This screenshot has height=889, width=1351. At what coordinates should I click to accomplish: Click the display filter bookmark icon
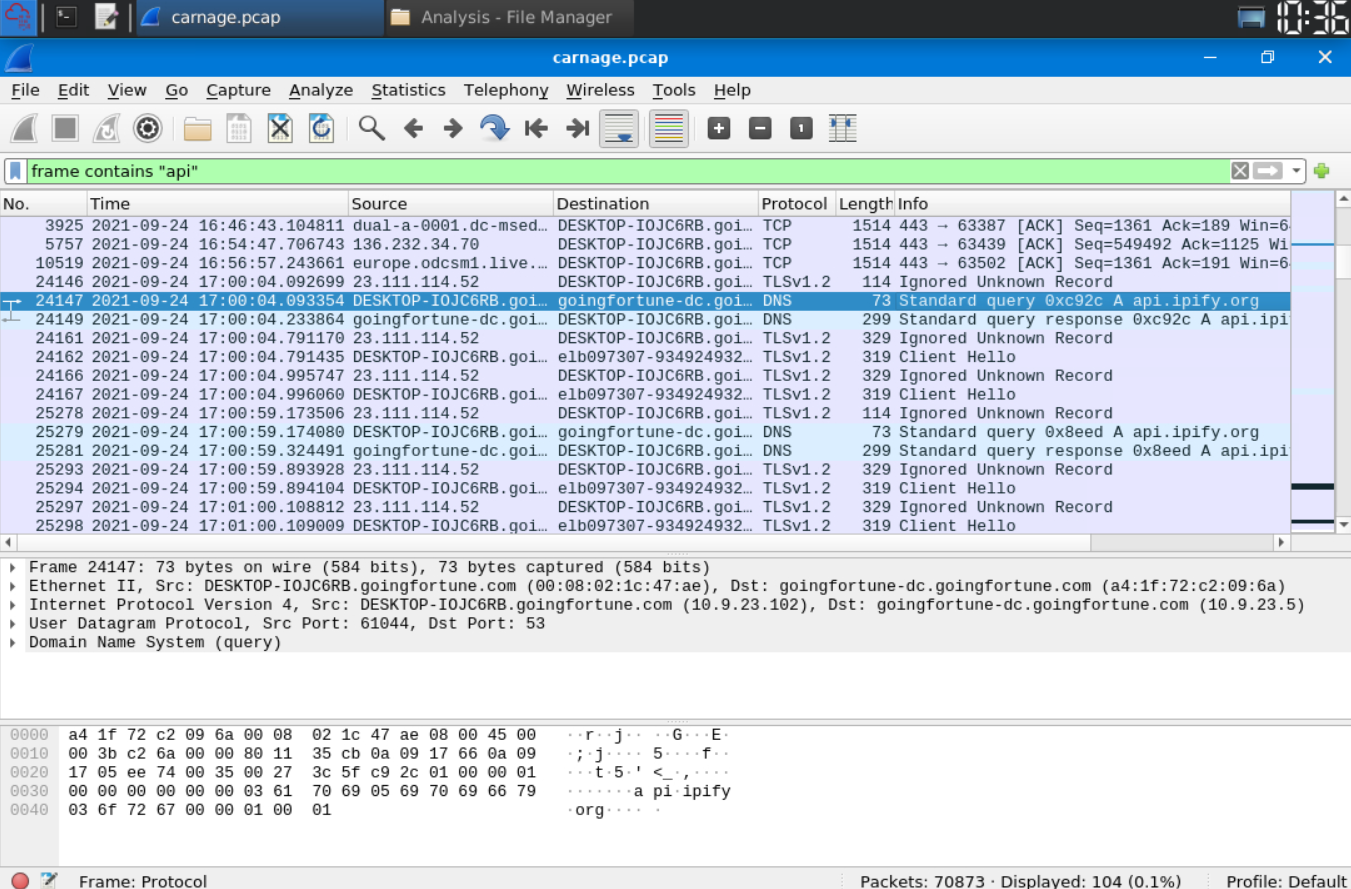[16, 171]
